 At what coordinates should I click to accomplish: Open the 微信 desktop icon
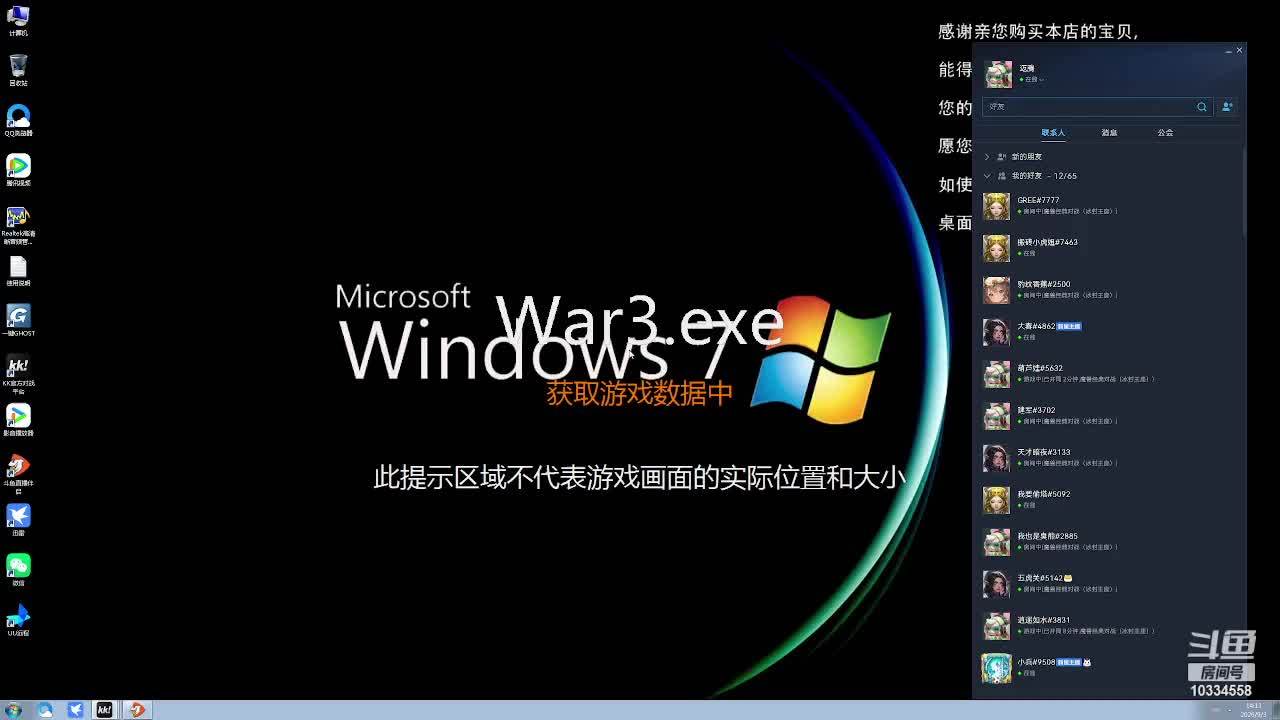coord(18,570)
